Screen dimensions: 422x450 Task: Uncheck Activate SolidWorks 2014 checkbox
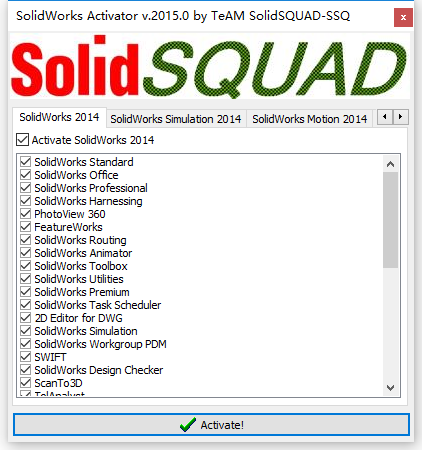[x=22, y=140]
